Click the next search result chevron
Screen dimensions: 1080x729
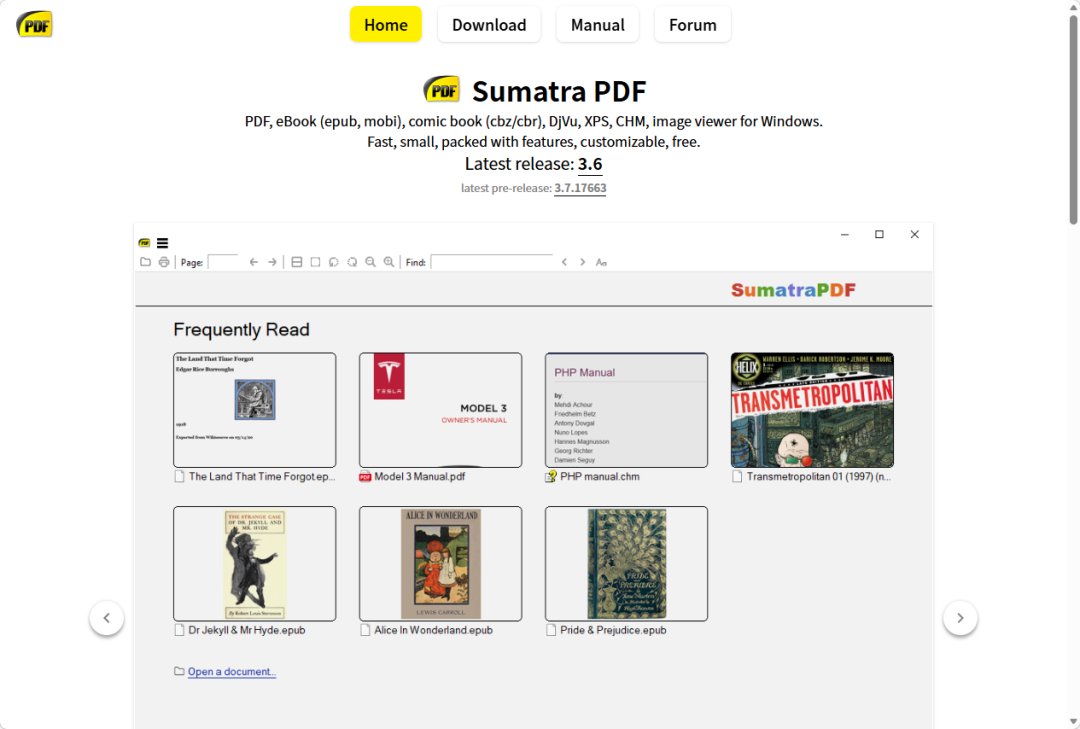[582, 261]
